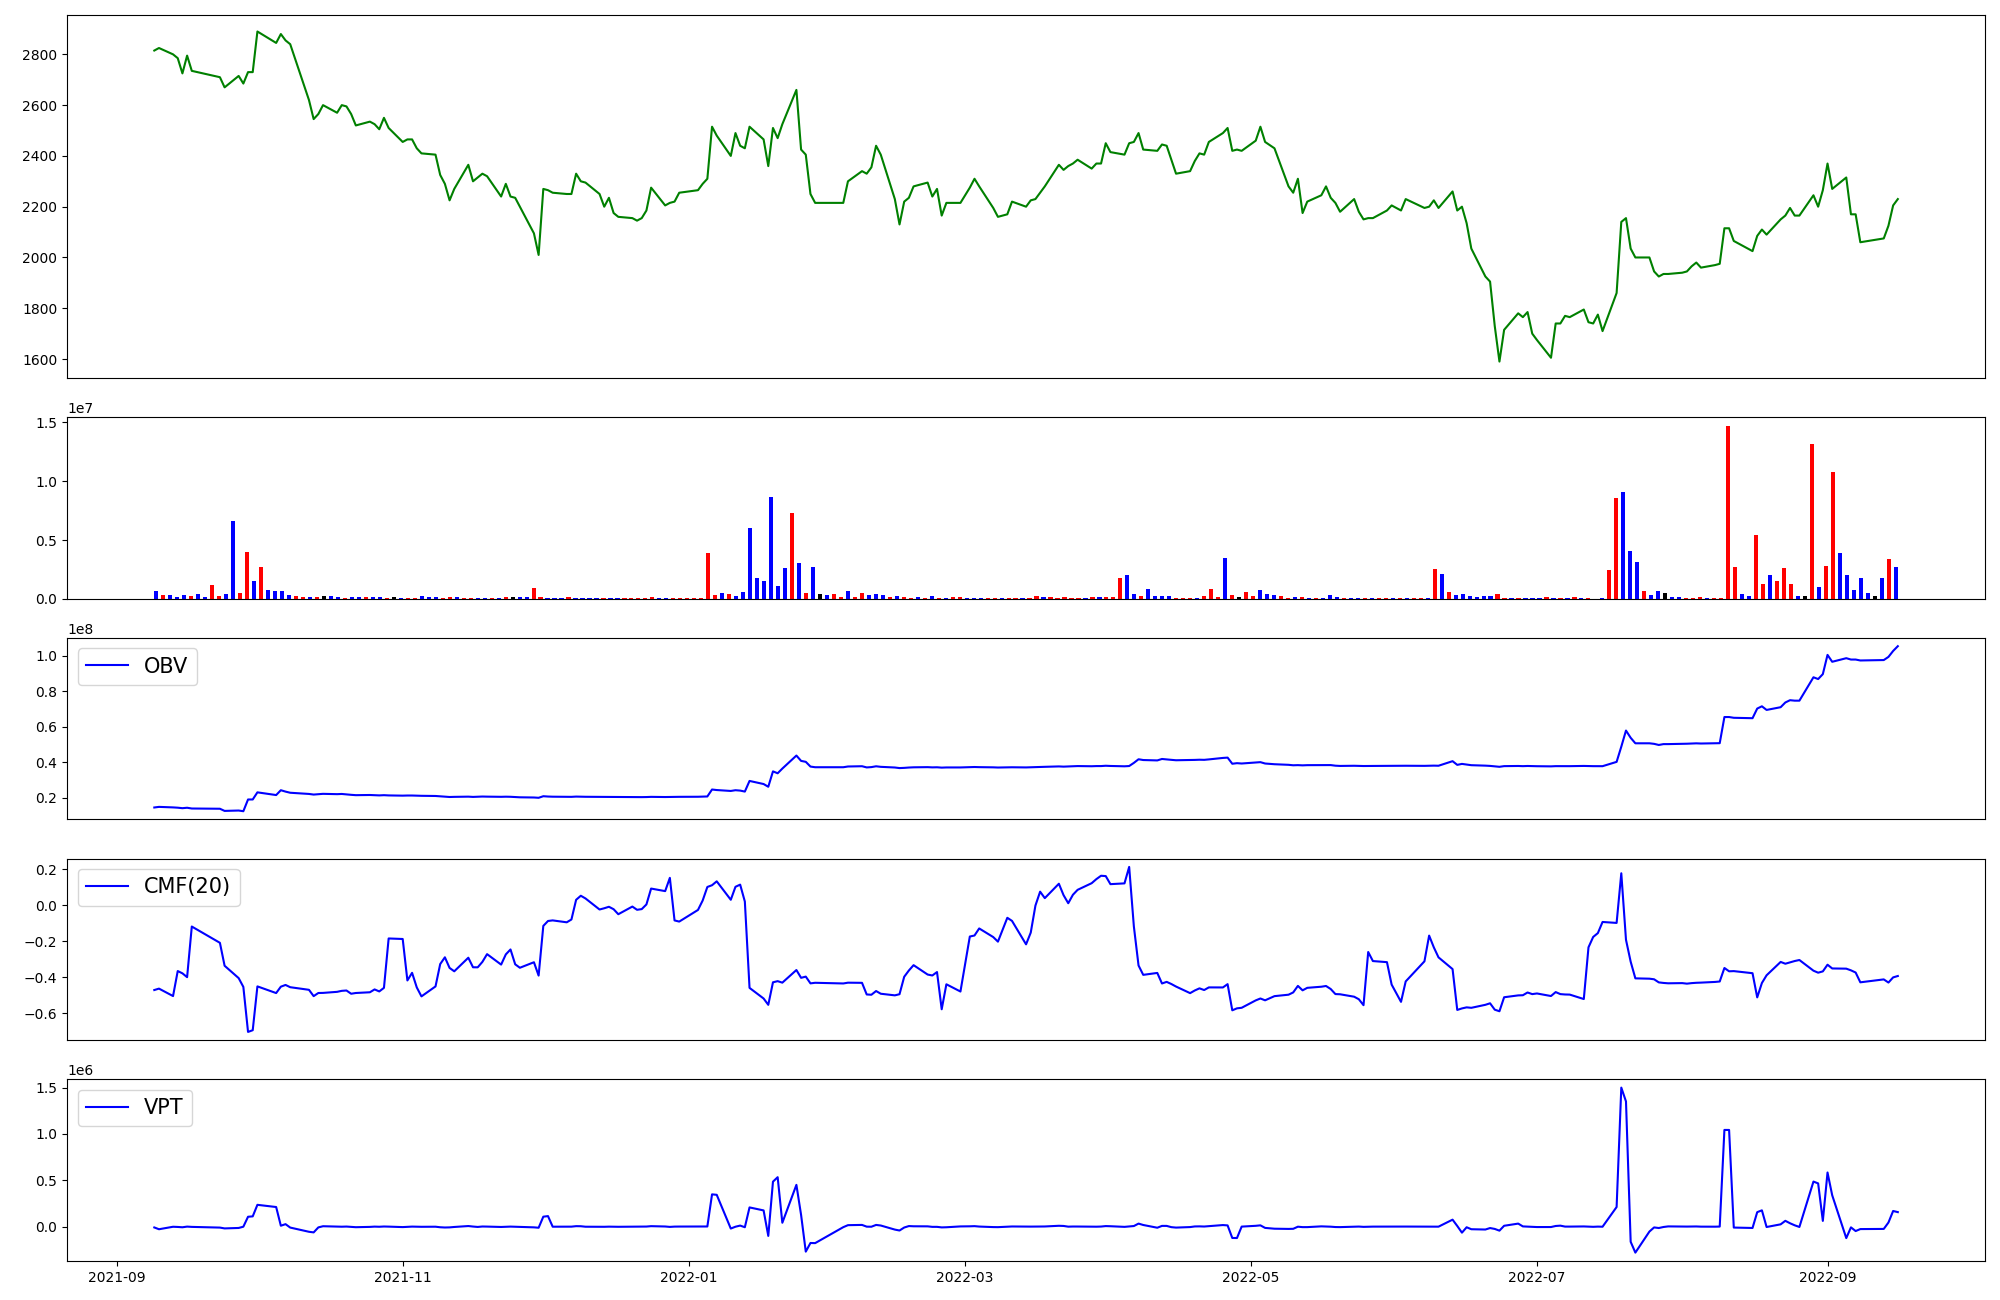2000x1300 pixels.
Task: Click the 2021-11 date tick label
Action: pyautogui.click(x=403, y=1277)
